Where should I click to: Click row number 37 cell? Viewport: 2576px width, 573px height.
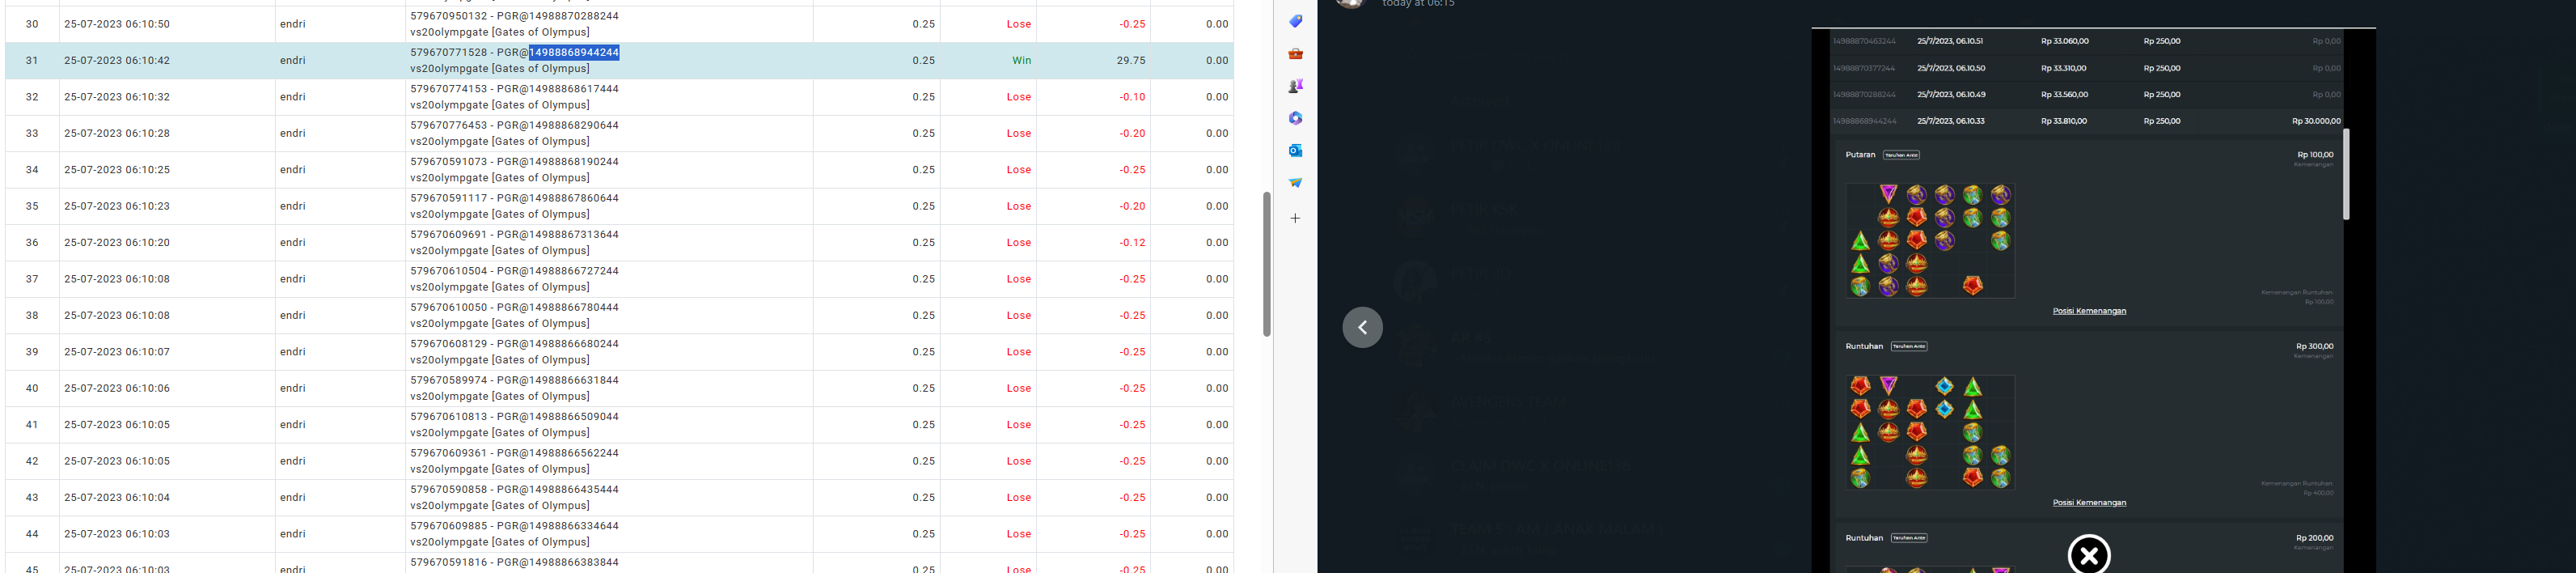click(32, 279)
